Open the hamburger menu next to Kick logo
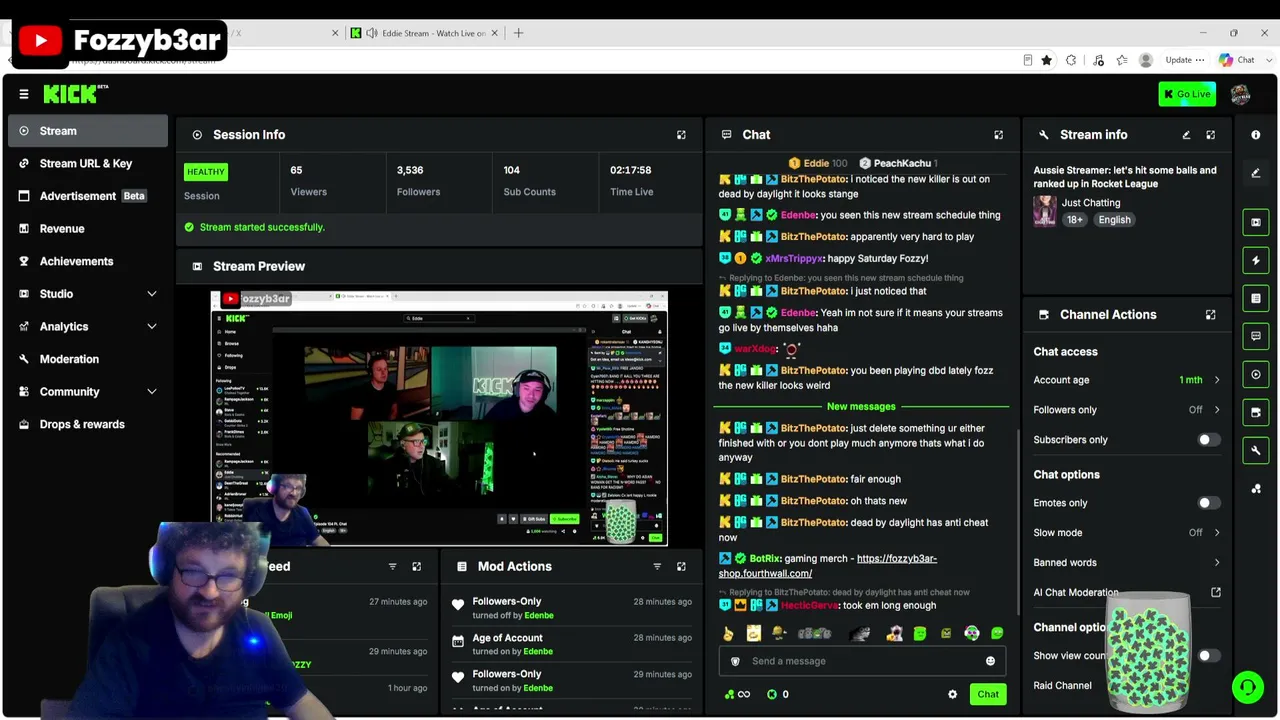The image size is (1280, 720). coord(24,94)
